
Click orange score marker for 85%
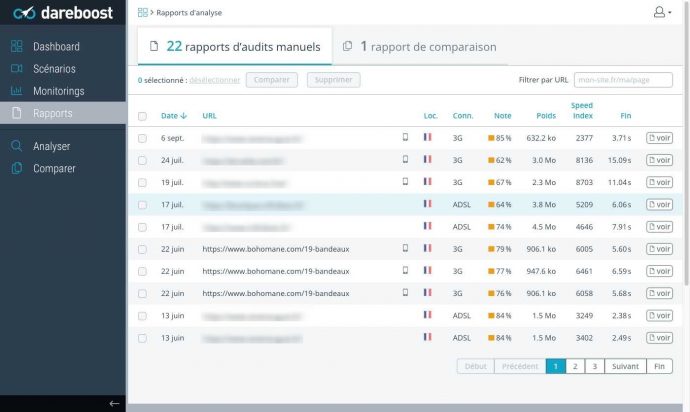(x=491, y=138)
